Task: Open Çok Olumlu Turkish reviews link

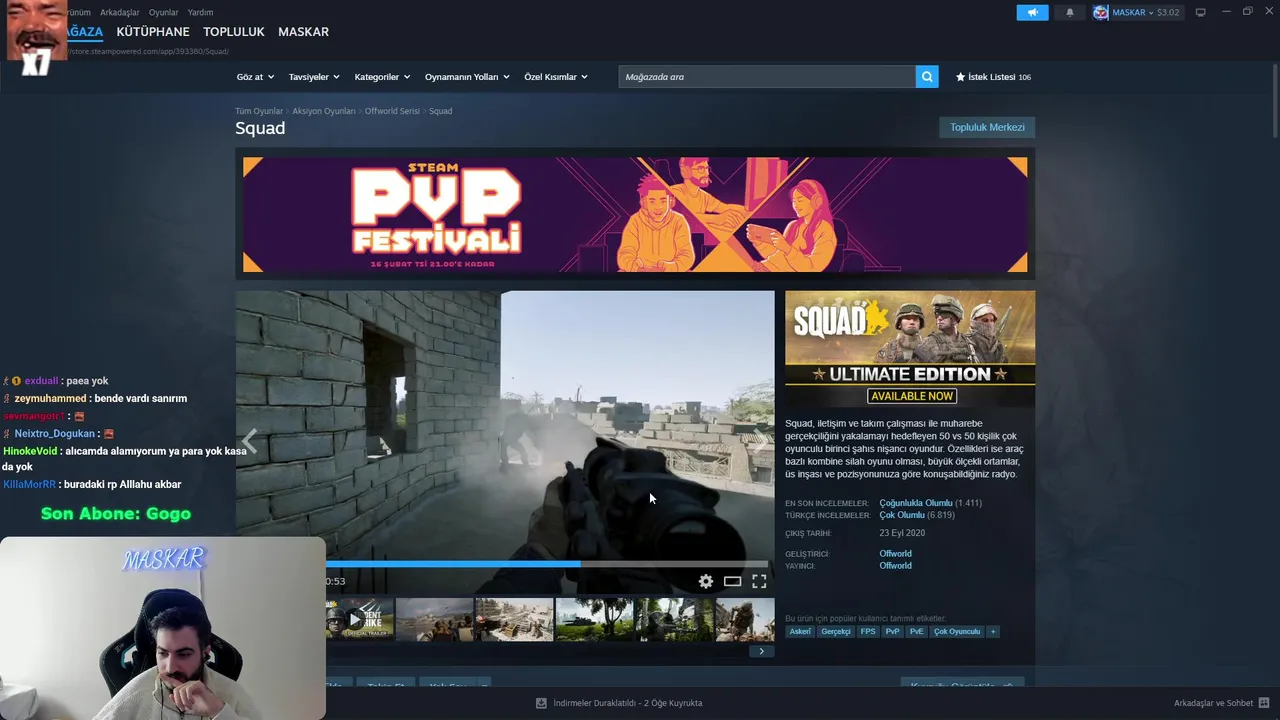Action: [902, 515]
